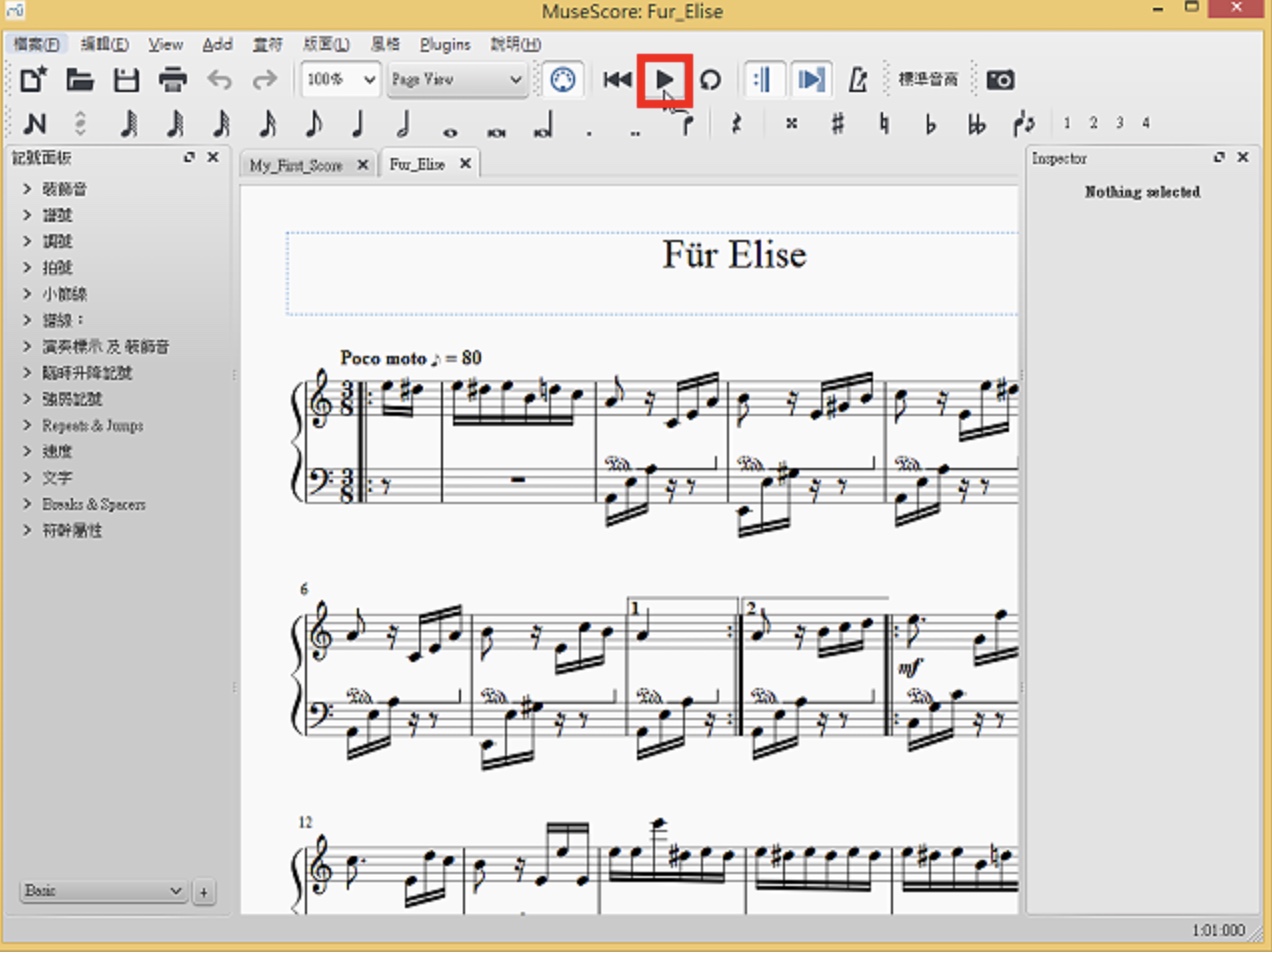1272x956 pixels.
Task: Apply a sharp accidental
Action: [x=838, y=123]
